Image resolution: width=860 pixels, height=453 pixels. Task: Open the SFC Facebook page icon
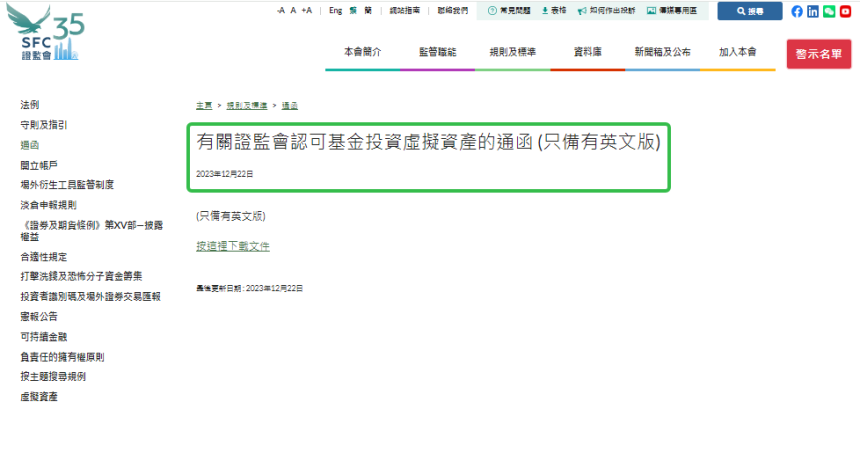click(797, 11)
